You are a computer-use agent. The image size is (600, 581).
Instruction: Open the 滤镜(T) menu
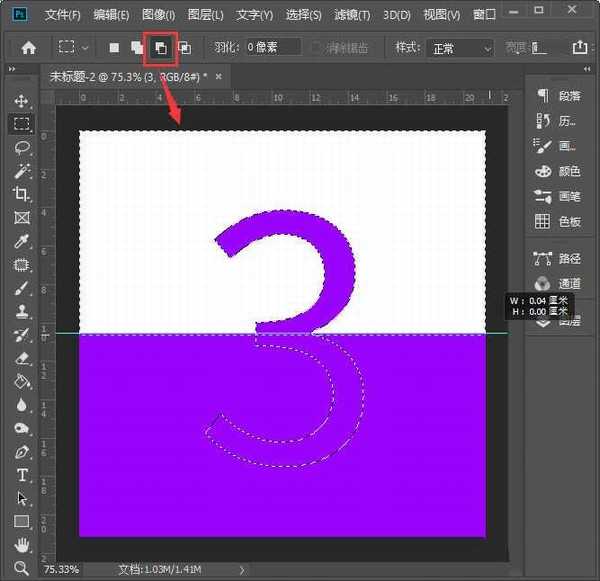coord(350,15)
